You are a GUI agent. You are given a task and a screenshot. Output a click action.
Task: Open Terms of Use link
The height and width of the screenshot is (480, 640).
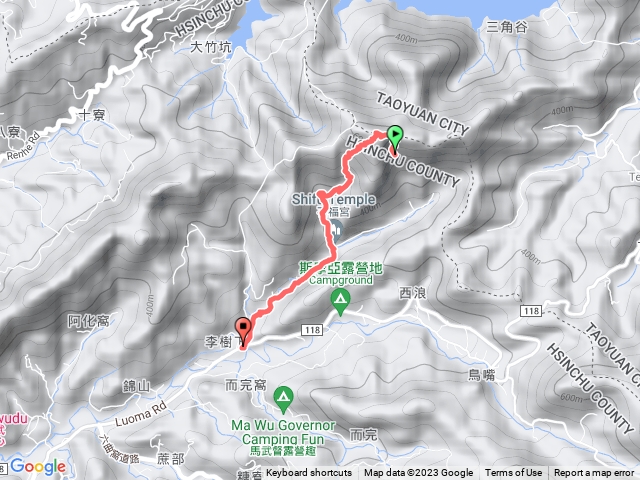pos(513,473)
